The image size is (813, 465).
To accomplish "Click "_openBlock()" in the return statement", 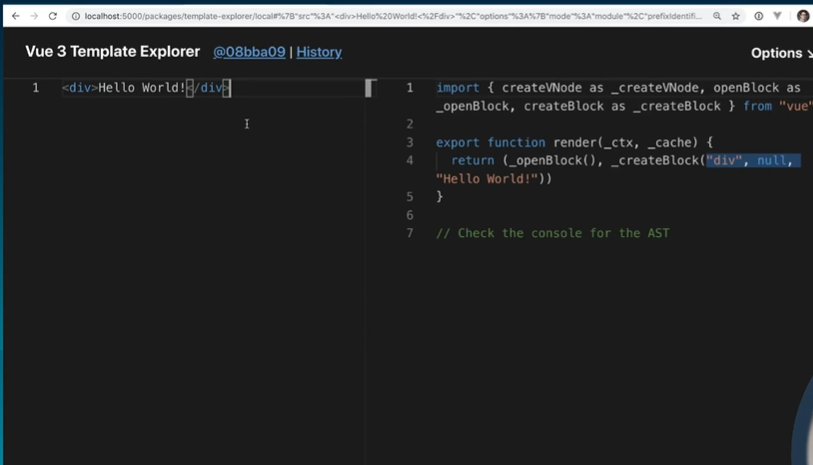I will tap(553, 160).
